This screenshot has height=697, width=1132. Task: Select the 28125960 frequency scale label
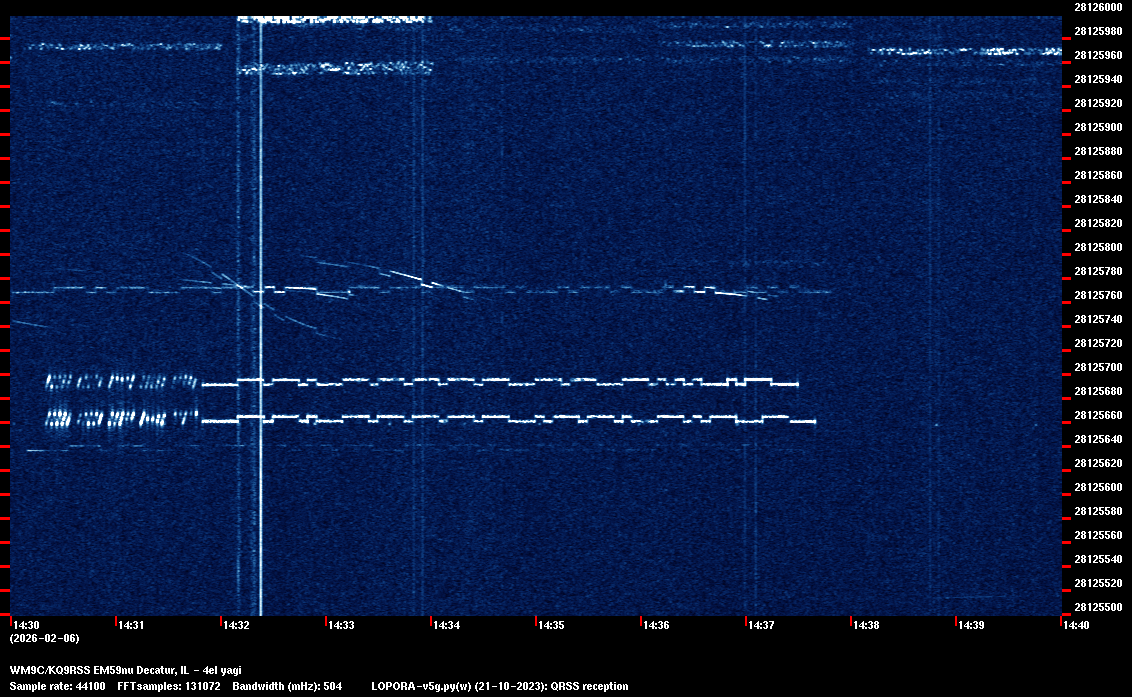pos(1097,55)
